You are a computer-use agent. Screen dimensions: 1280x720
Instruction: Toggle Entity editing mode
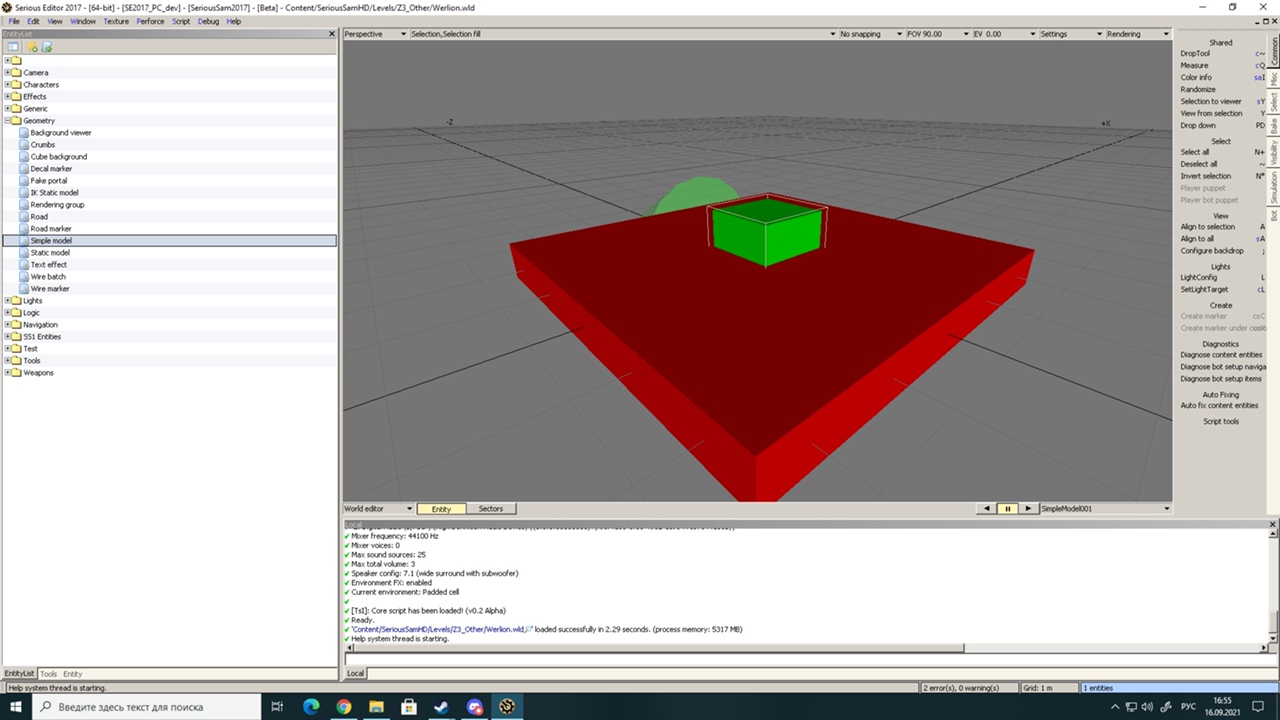pyautogui.click(x=441, y=509)
